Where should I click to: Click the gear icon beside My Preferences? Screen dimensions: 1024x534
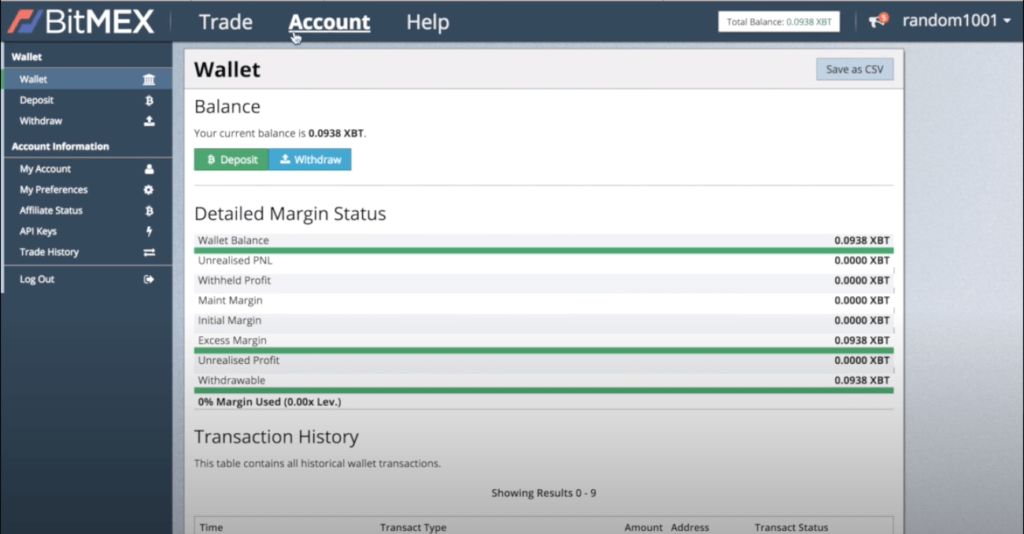[x=149, y=190]
